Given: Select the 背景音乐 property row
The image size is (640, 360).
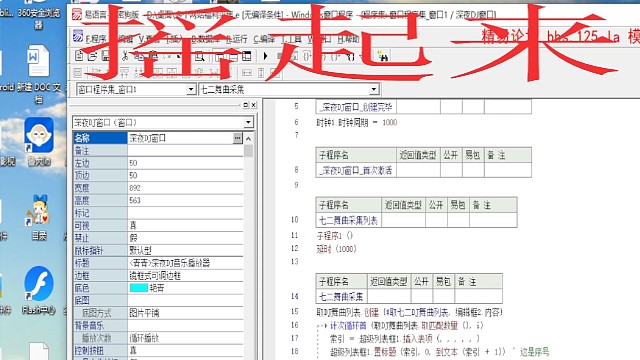Looking at the screenshot, I should point(158,326).
